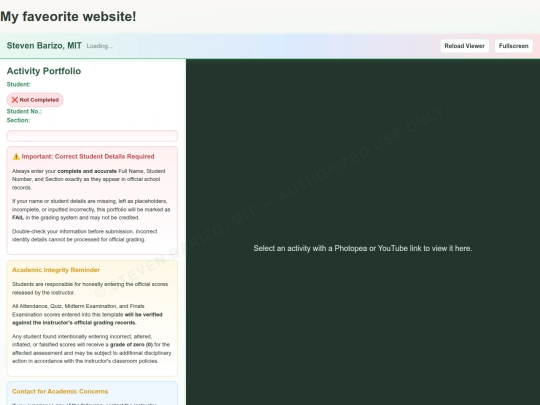Click the grade of zero (0) bold text
The width and height of the screenshot is (540, 405).
pos(131,344)
